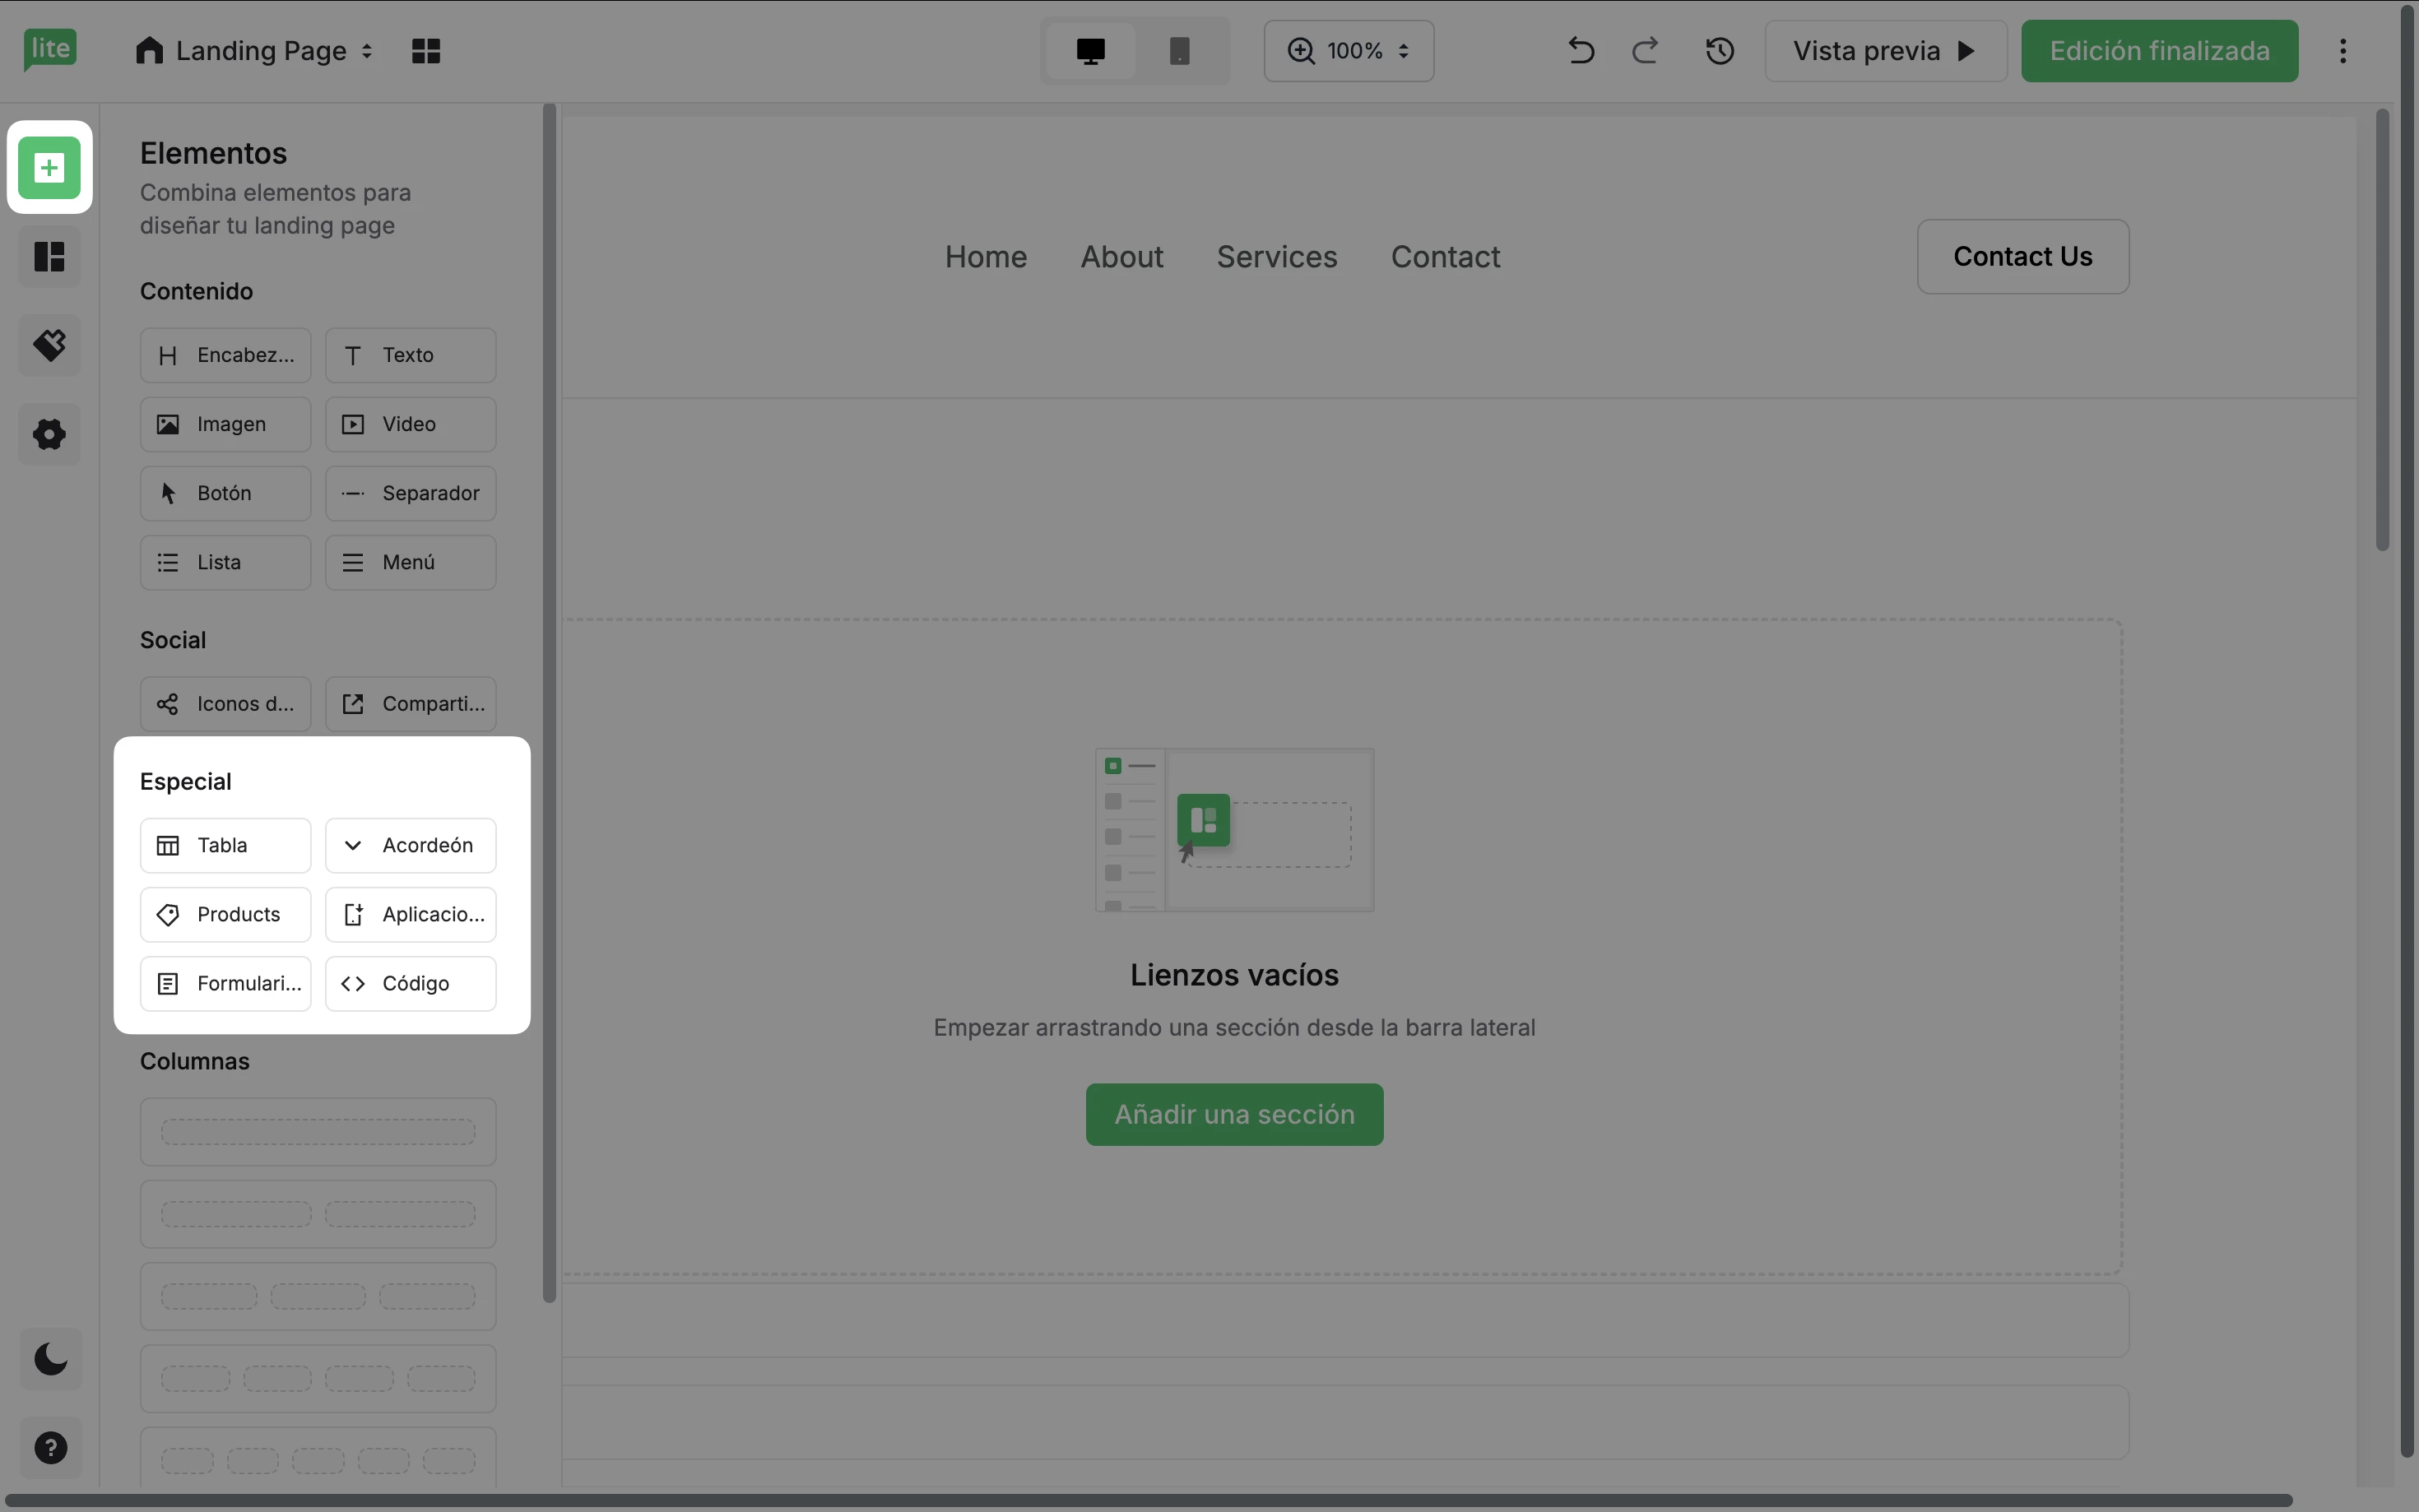
Task: Select the Separador element
Action: tap(410, 493)
